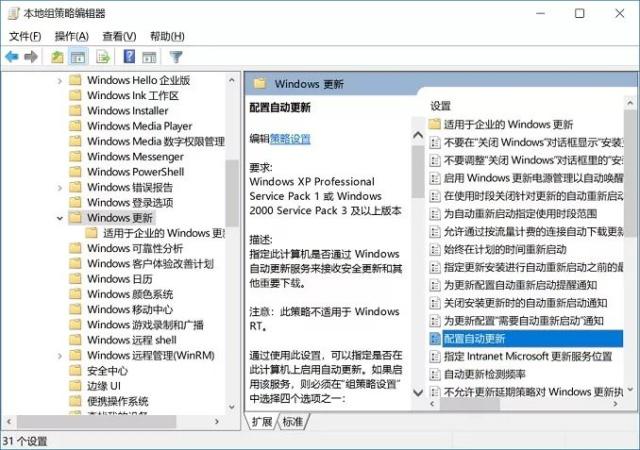Expand the Windows Hello 企业版 tree node

60,80
